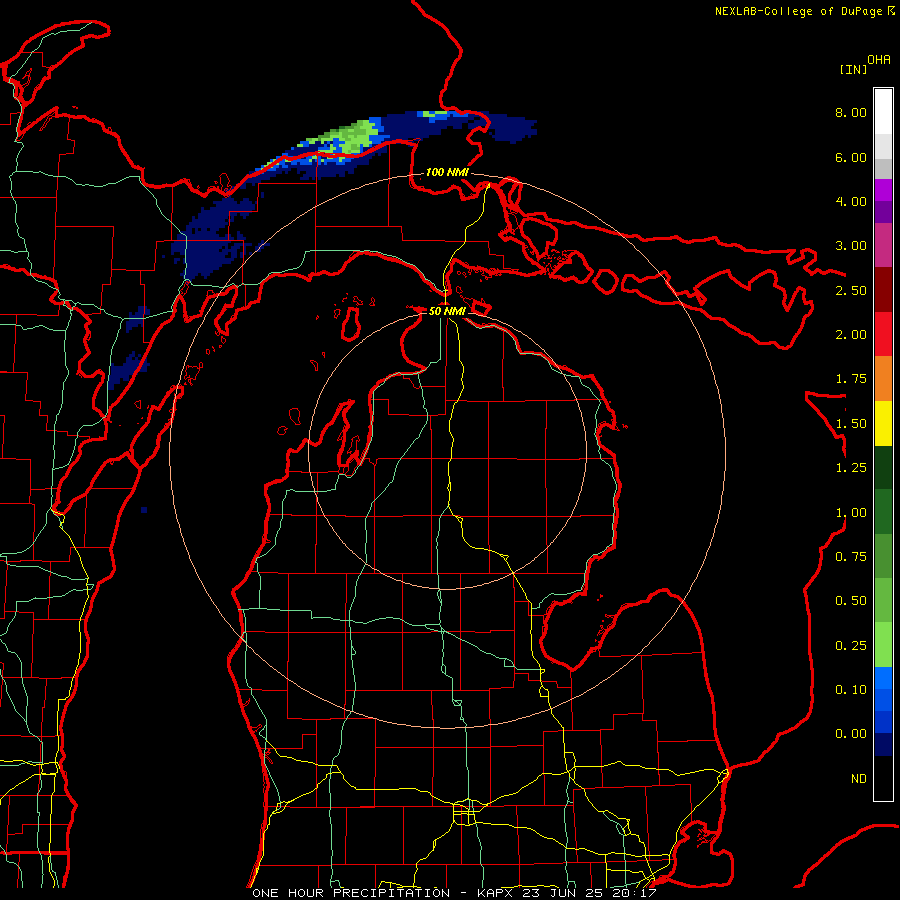
Task: Click the OHA product code label
Action: coord(879,60)
